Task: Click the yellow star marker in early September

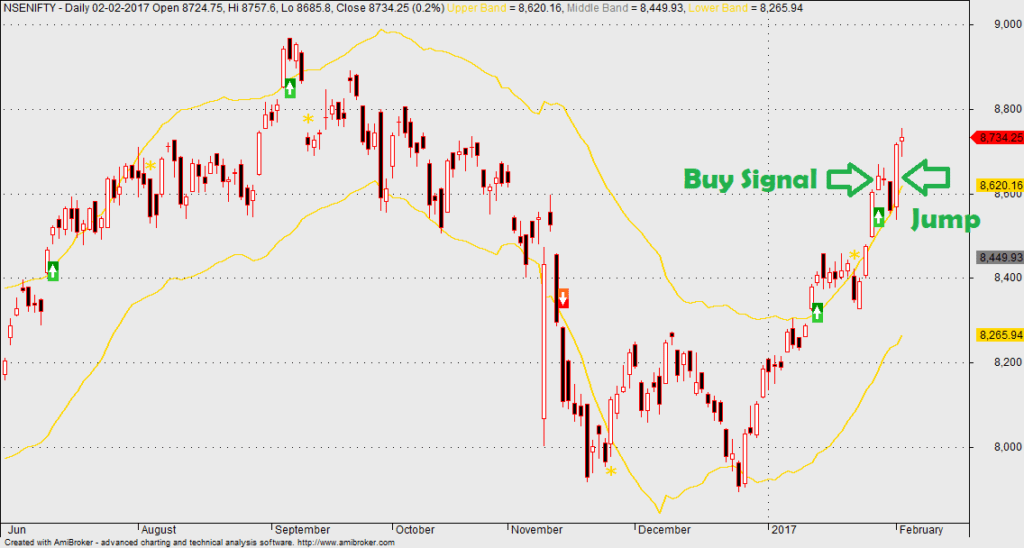Action: coord(308,119)
